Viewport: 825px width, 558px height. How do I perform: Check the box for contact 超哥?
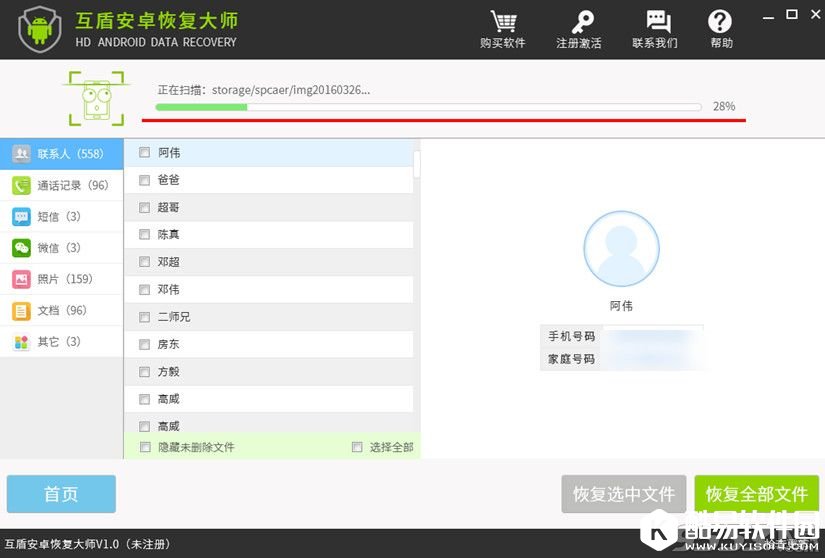pos(144,207)
